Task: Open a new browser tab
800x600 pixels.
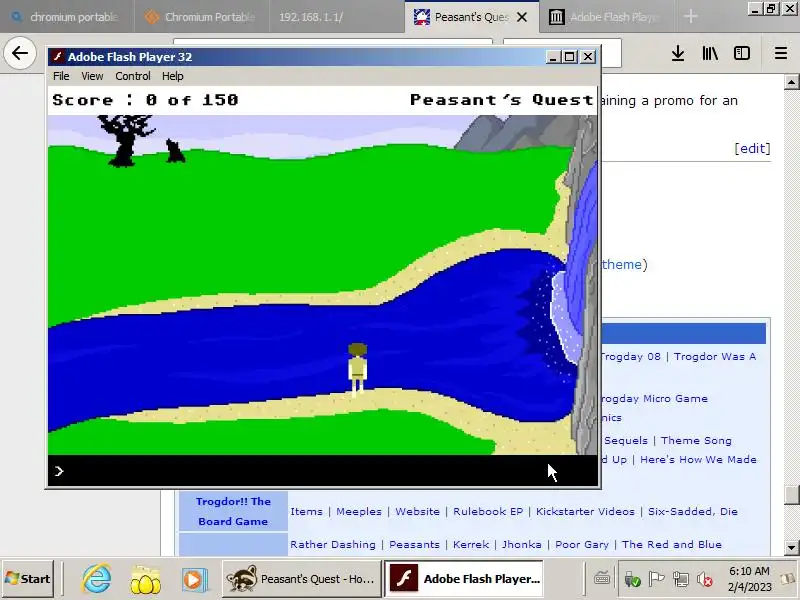Action: 690,16
